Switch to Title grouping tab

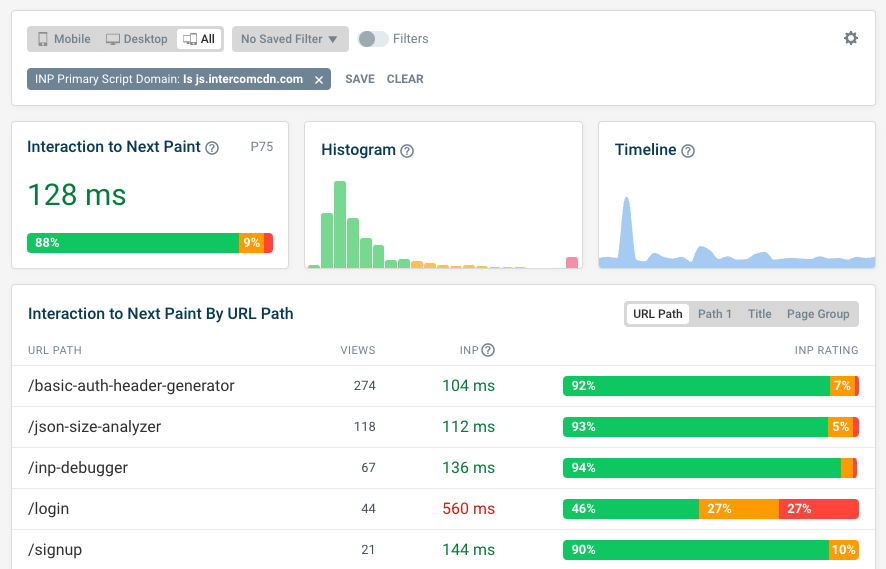pyautogui.click(x=759, y=314)
